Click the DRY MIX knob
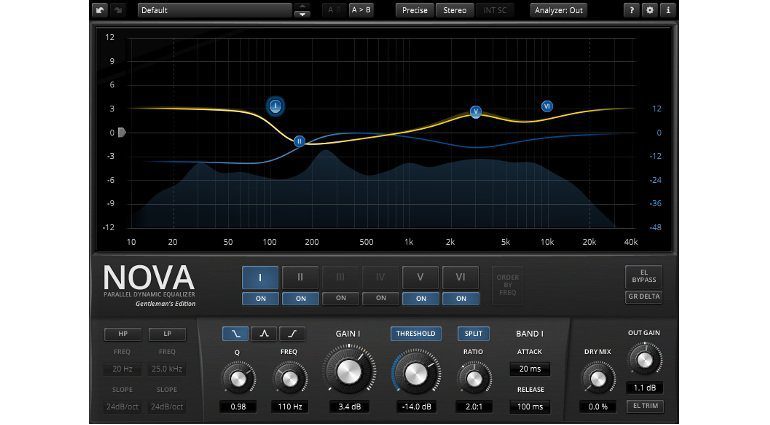This screenshot has width=770, height=425. coord(598,379)
